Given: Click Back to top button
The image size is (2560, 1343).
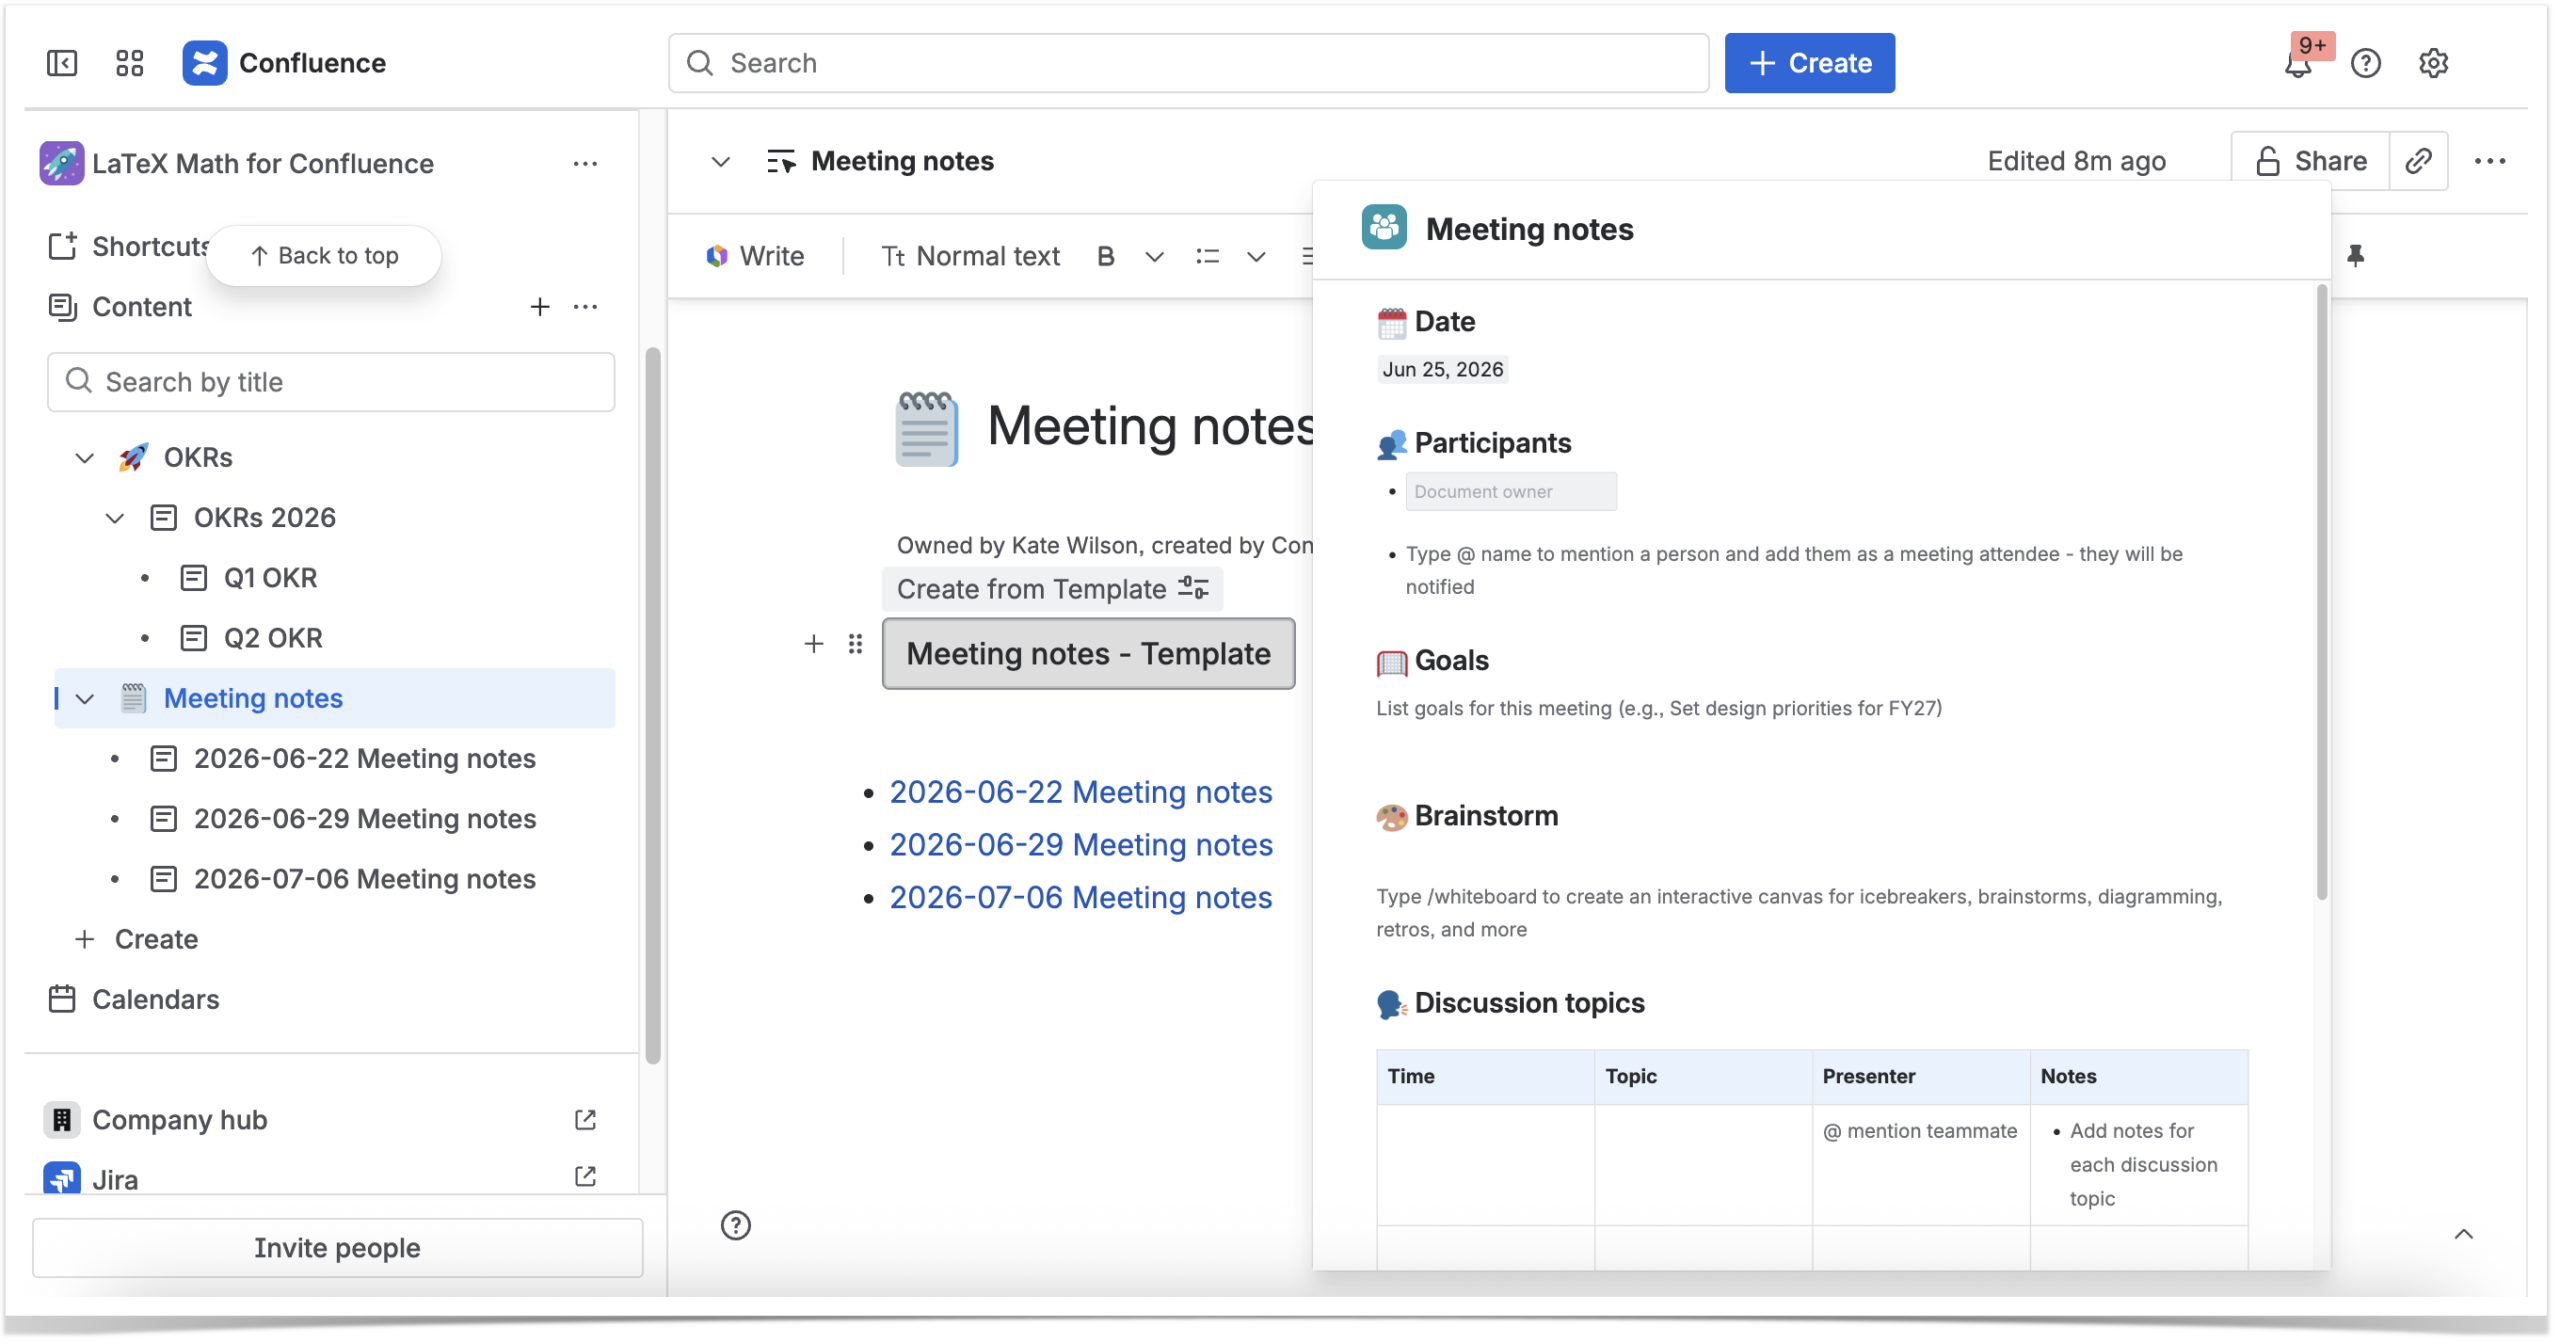Looking at the screenshot, I should click(x=324, y=256).
